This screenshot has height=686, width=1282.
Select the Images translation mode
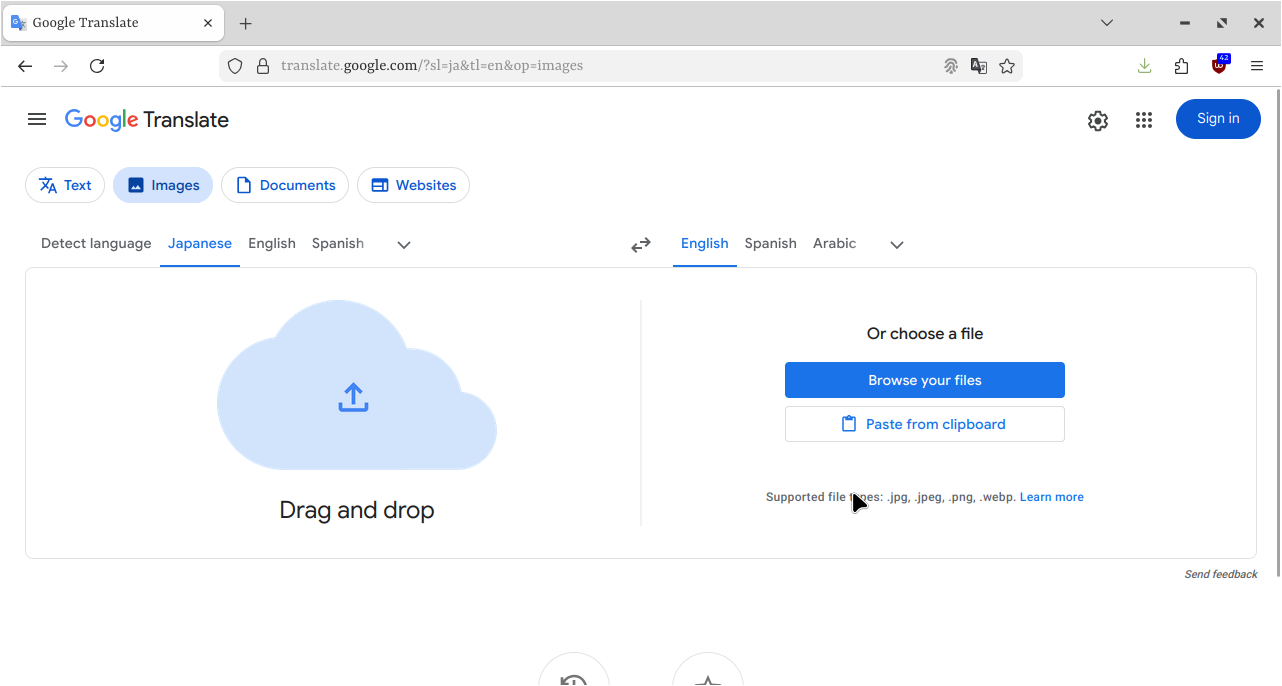point(163,185)
